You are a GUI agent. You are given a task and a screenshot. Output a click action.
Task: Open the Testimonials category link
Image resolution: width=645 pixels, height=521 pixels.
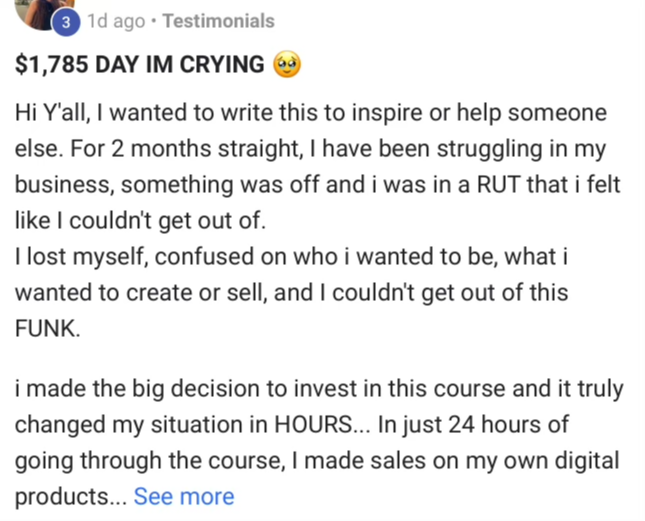218,21
